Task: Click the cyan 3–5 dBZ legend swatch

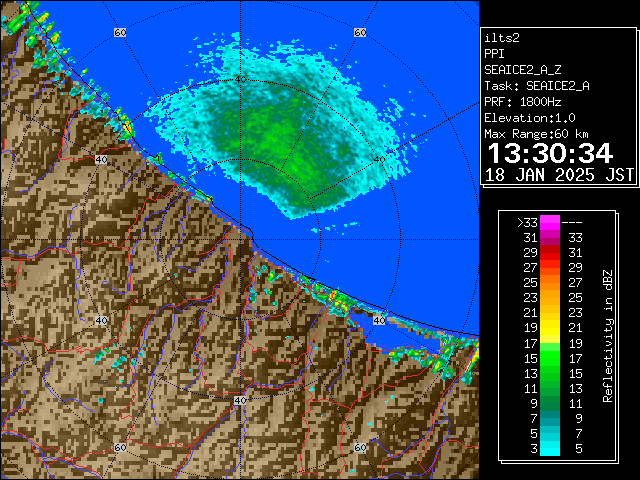Action: tap(550, 448)
